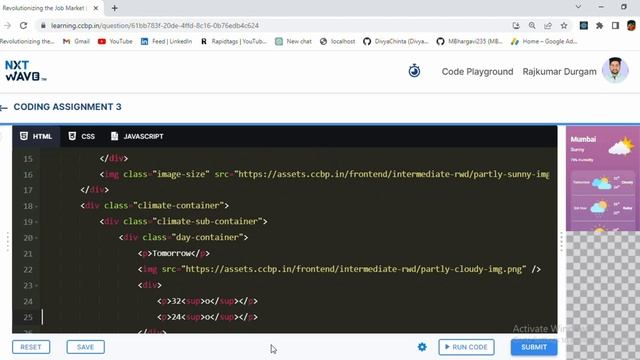Open the Code Playground link
This screenshot has height=360, width=640.
(x=477, y=71)
